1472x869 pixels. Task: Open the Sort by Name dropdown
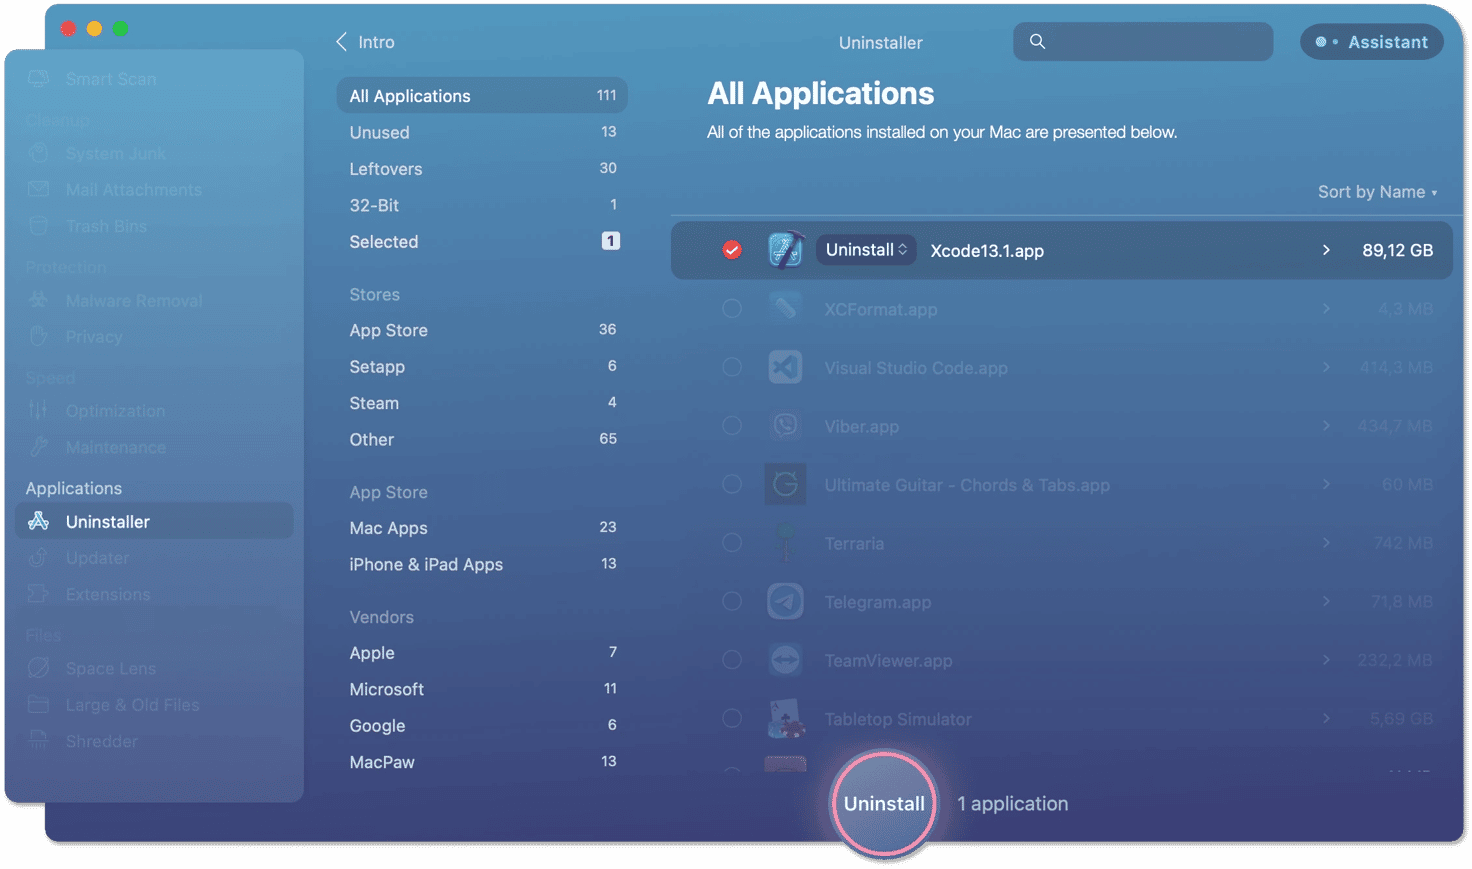[1377, 192]
